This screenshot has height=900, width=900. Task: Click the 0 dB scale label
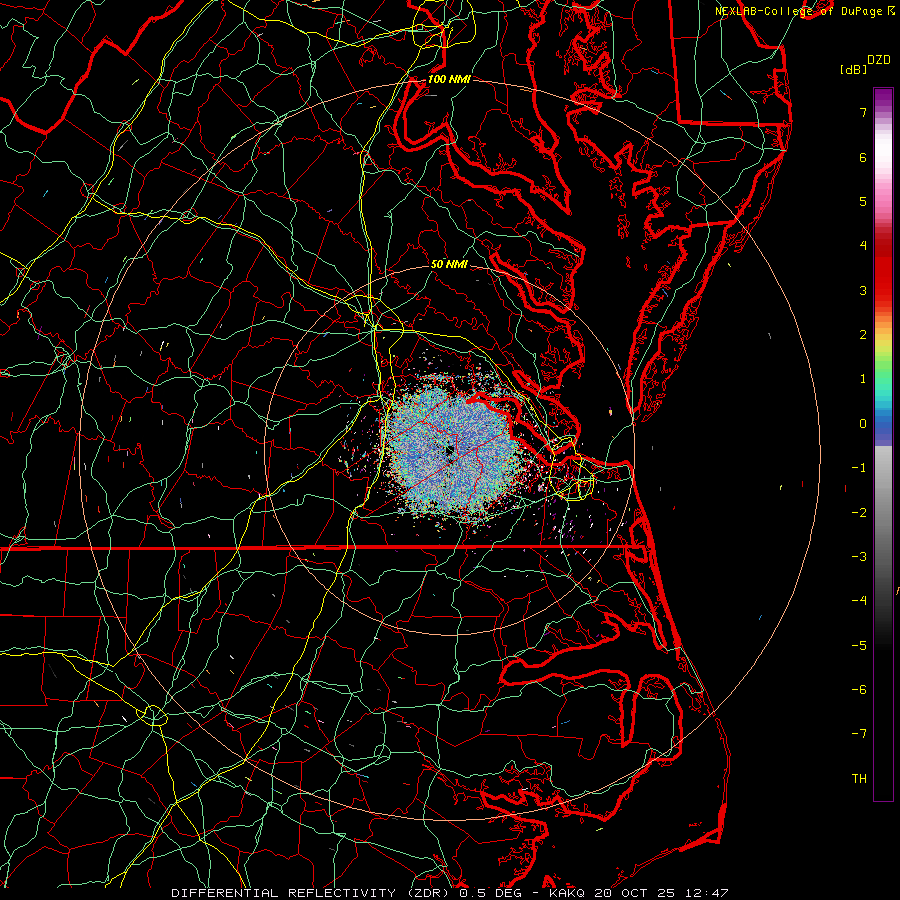click(863, 424)
